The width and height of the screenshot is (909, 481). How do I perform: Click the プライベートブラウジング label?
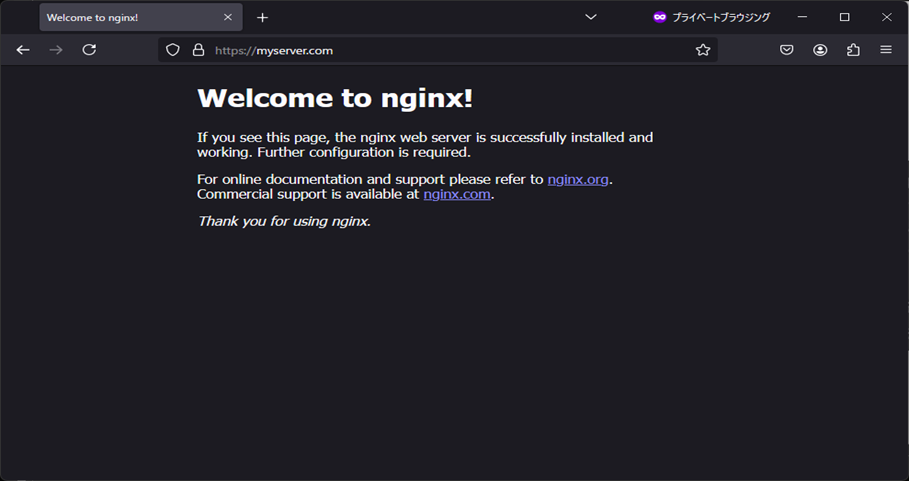pyautogui.click(x=721, y=17)
